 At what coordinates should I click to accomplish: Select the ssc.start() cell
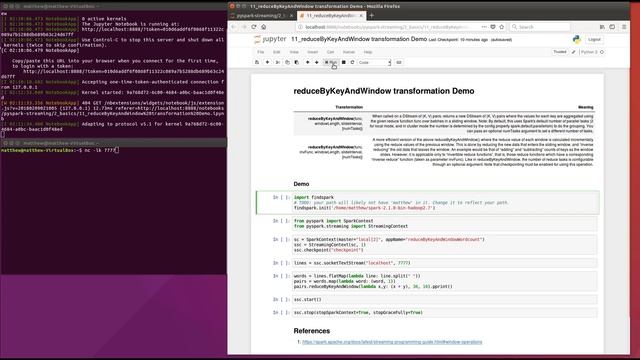tap(444, 300)
